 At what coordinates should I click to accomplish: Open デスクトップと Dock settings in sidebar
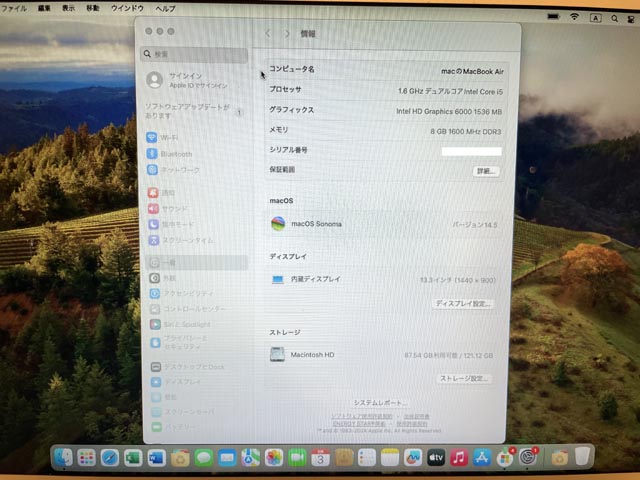pos(192,367)
